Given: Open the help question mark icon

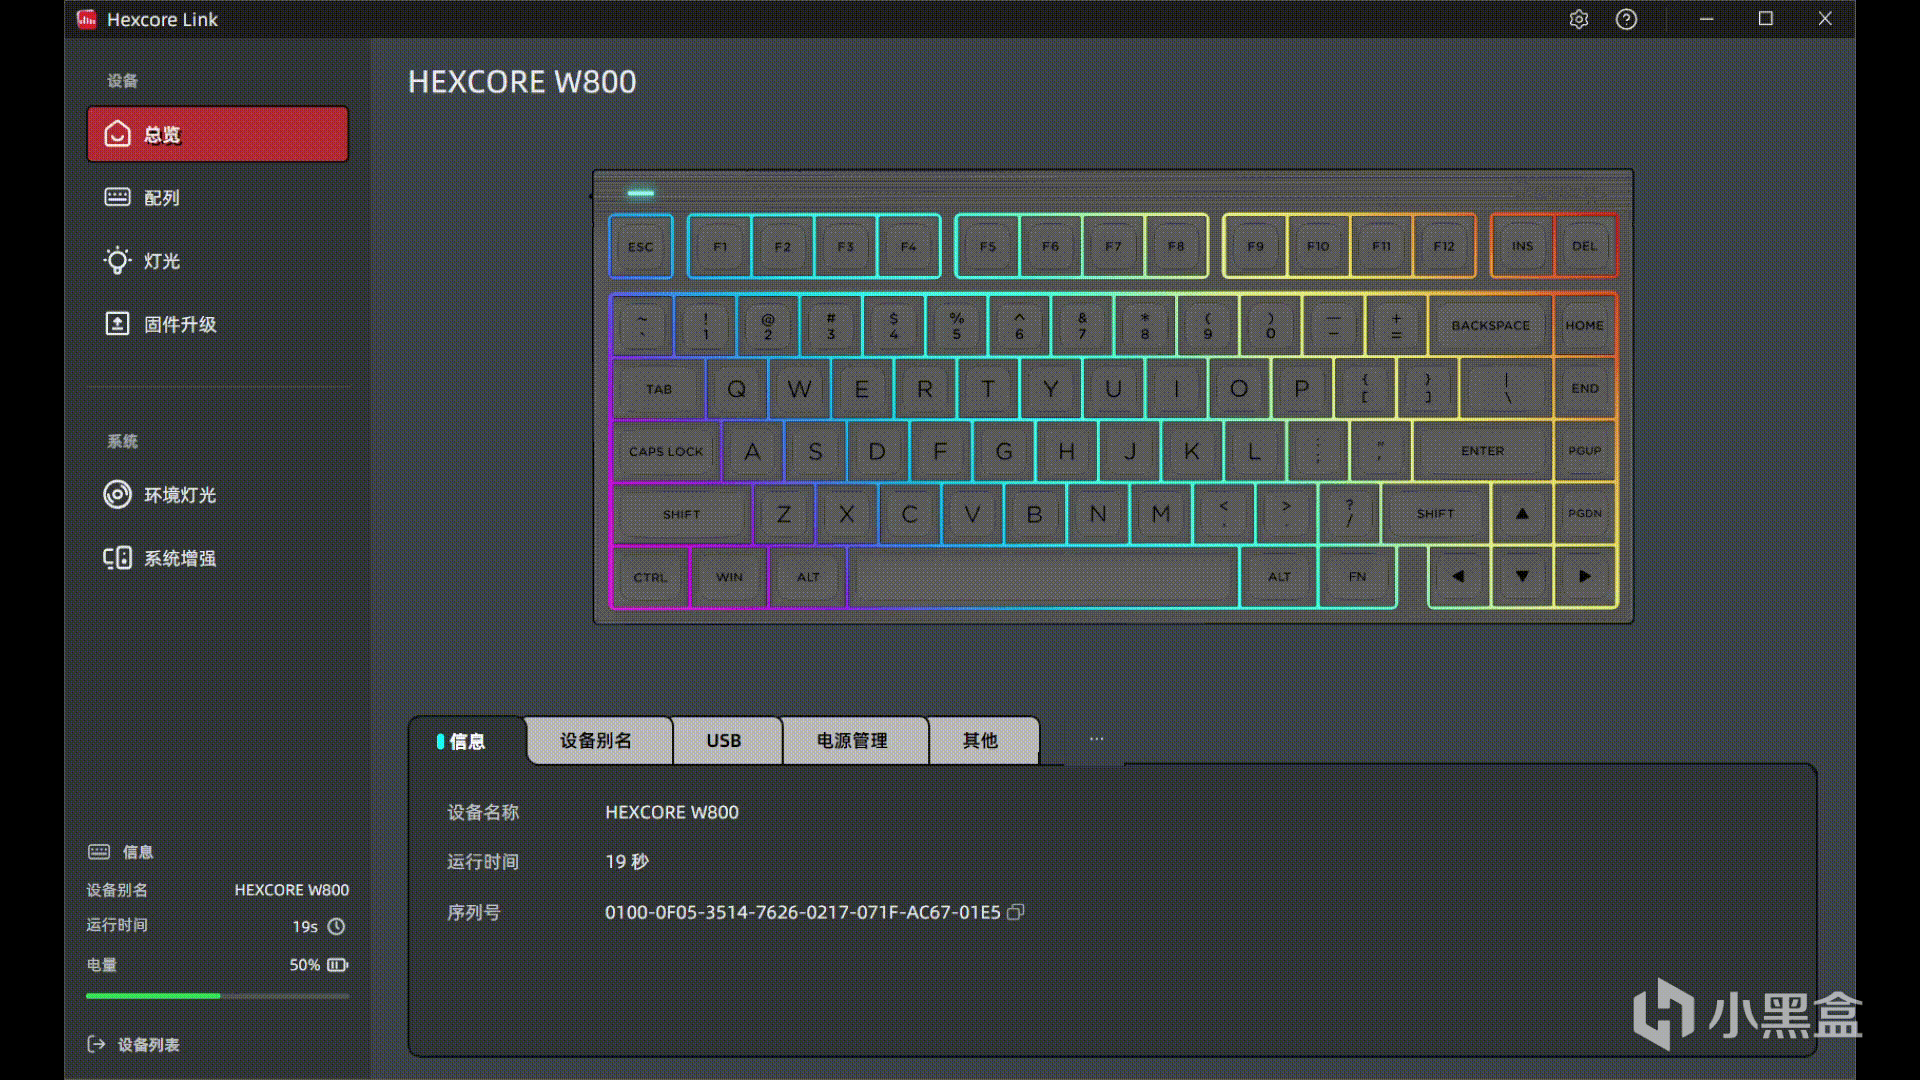Looking at the screenshot, I should (x=1626, y=19).
